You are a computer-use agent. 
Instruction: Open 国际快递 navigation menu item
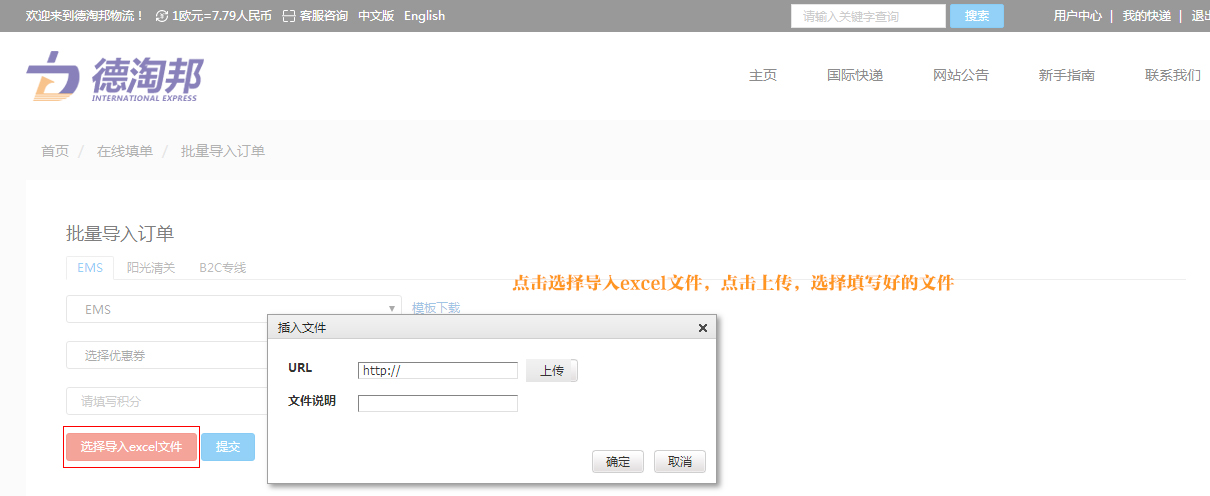855,75
